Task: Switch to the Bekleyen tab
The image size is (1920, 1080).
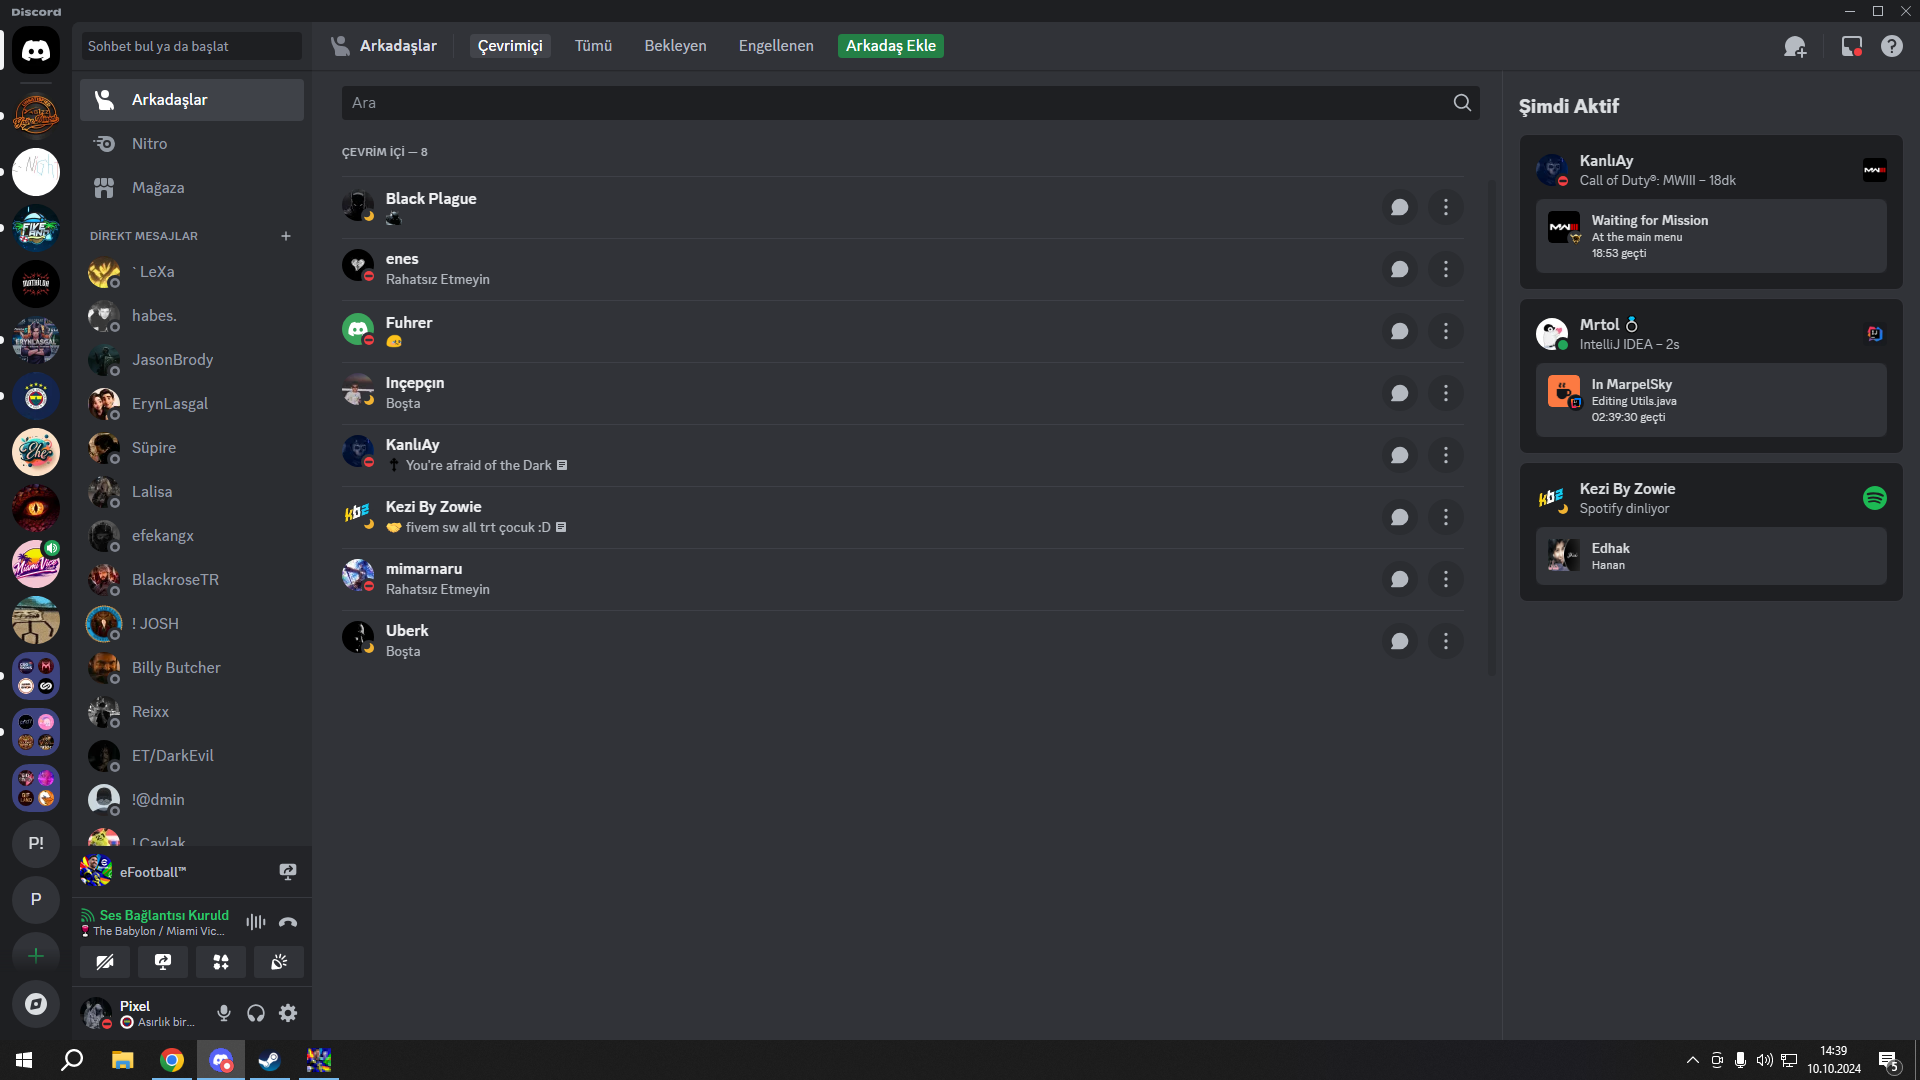Action: point(675,46)
